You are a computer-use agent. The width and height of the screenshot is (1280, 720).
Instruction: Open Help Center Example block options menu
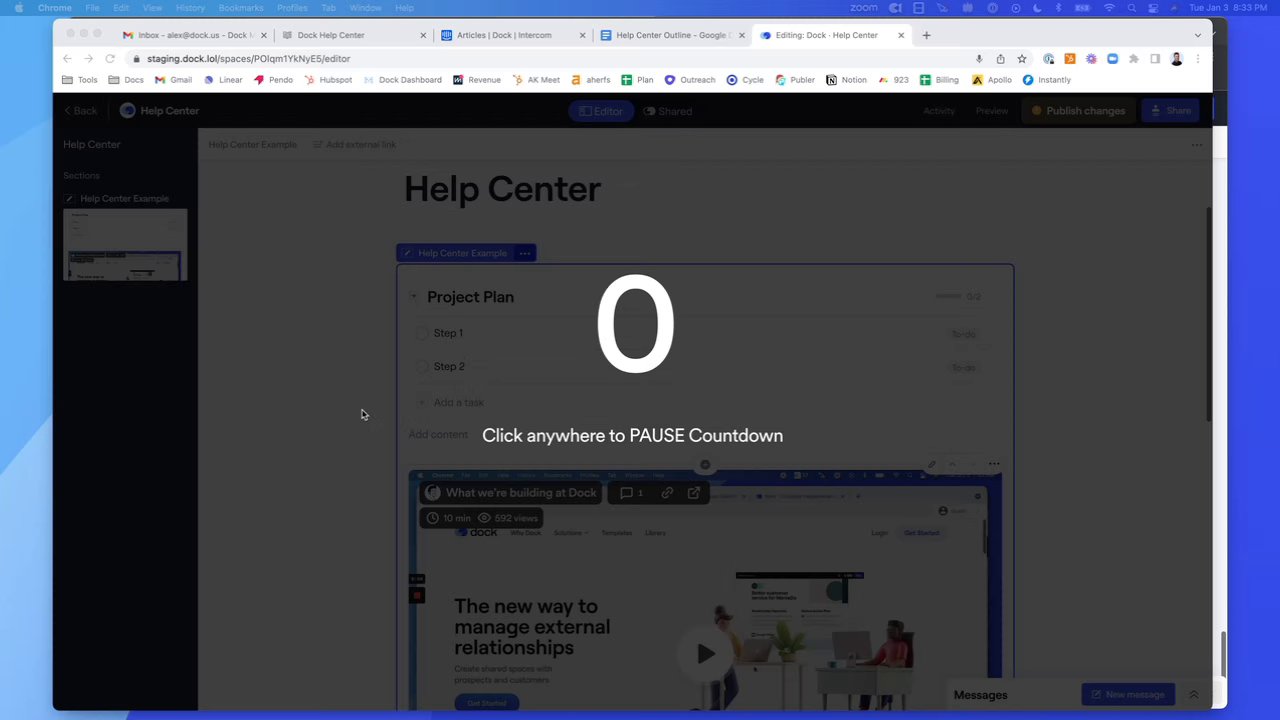pyautogui.click(x=524, y=253)
